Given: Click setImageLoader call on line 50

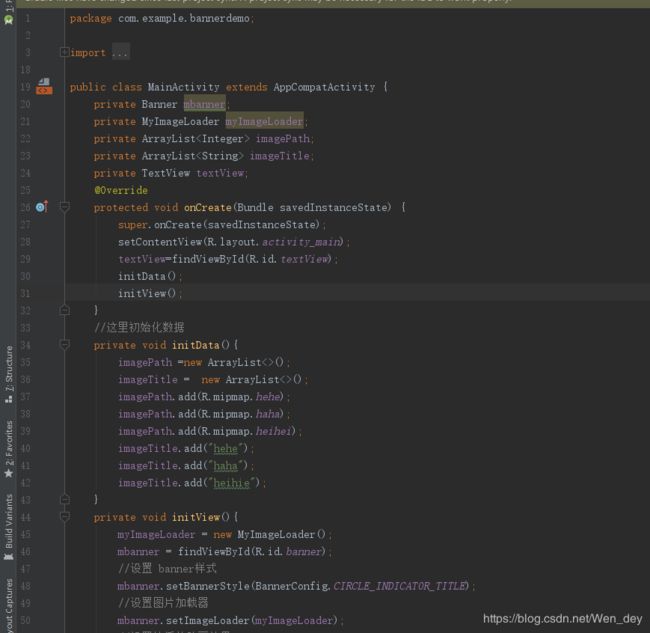Looking at the screenshot, I should coord(207,621).
